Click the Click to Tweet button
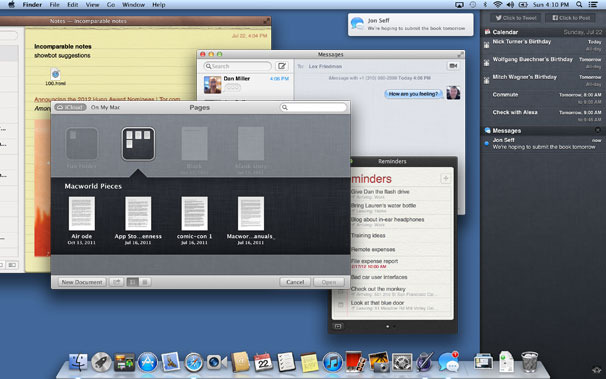 pyautogui.click(x=516, y=18)
